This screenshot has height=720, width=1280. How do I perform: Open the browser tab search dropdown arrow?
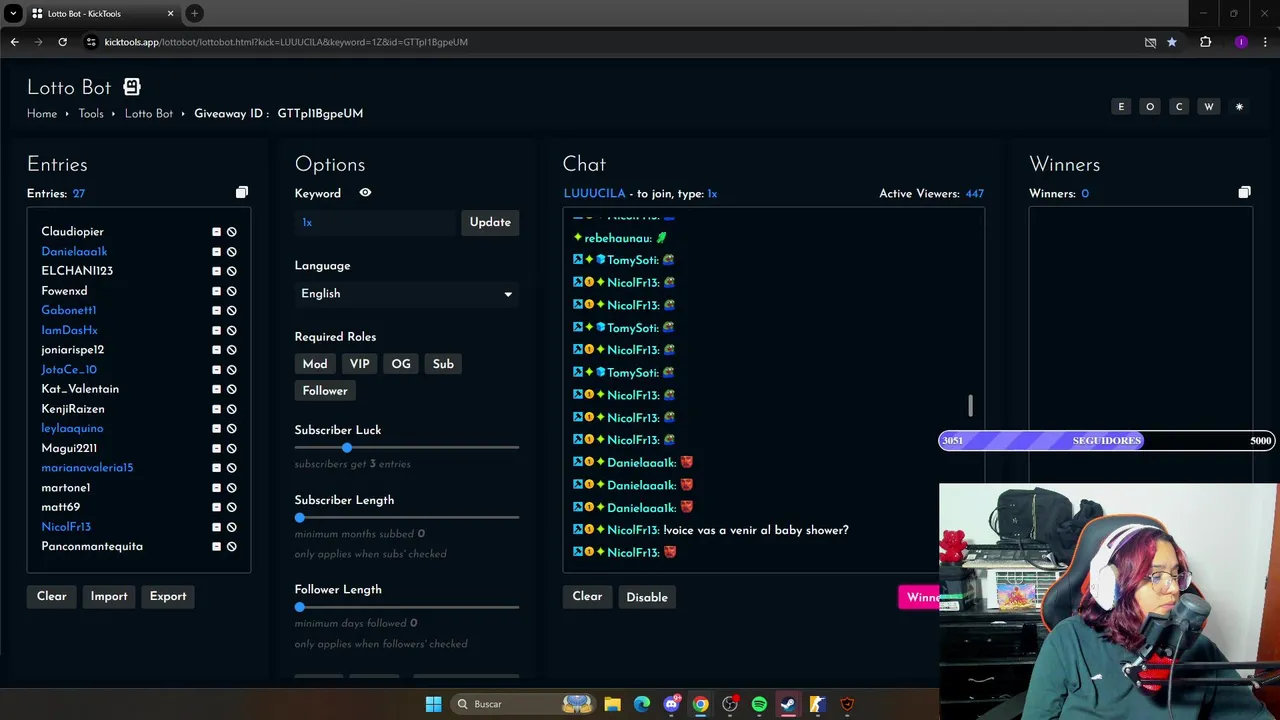[x=13, y=13]
